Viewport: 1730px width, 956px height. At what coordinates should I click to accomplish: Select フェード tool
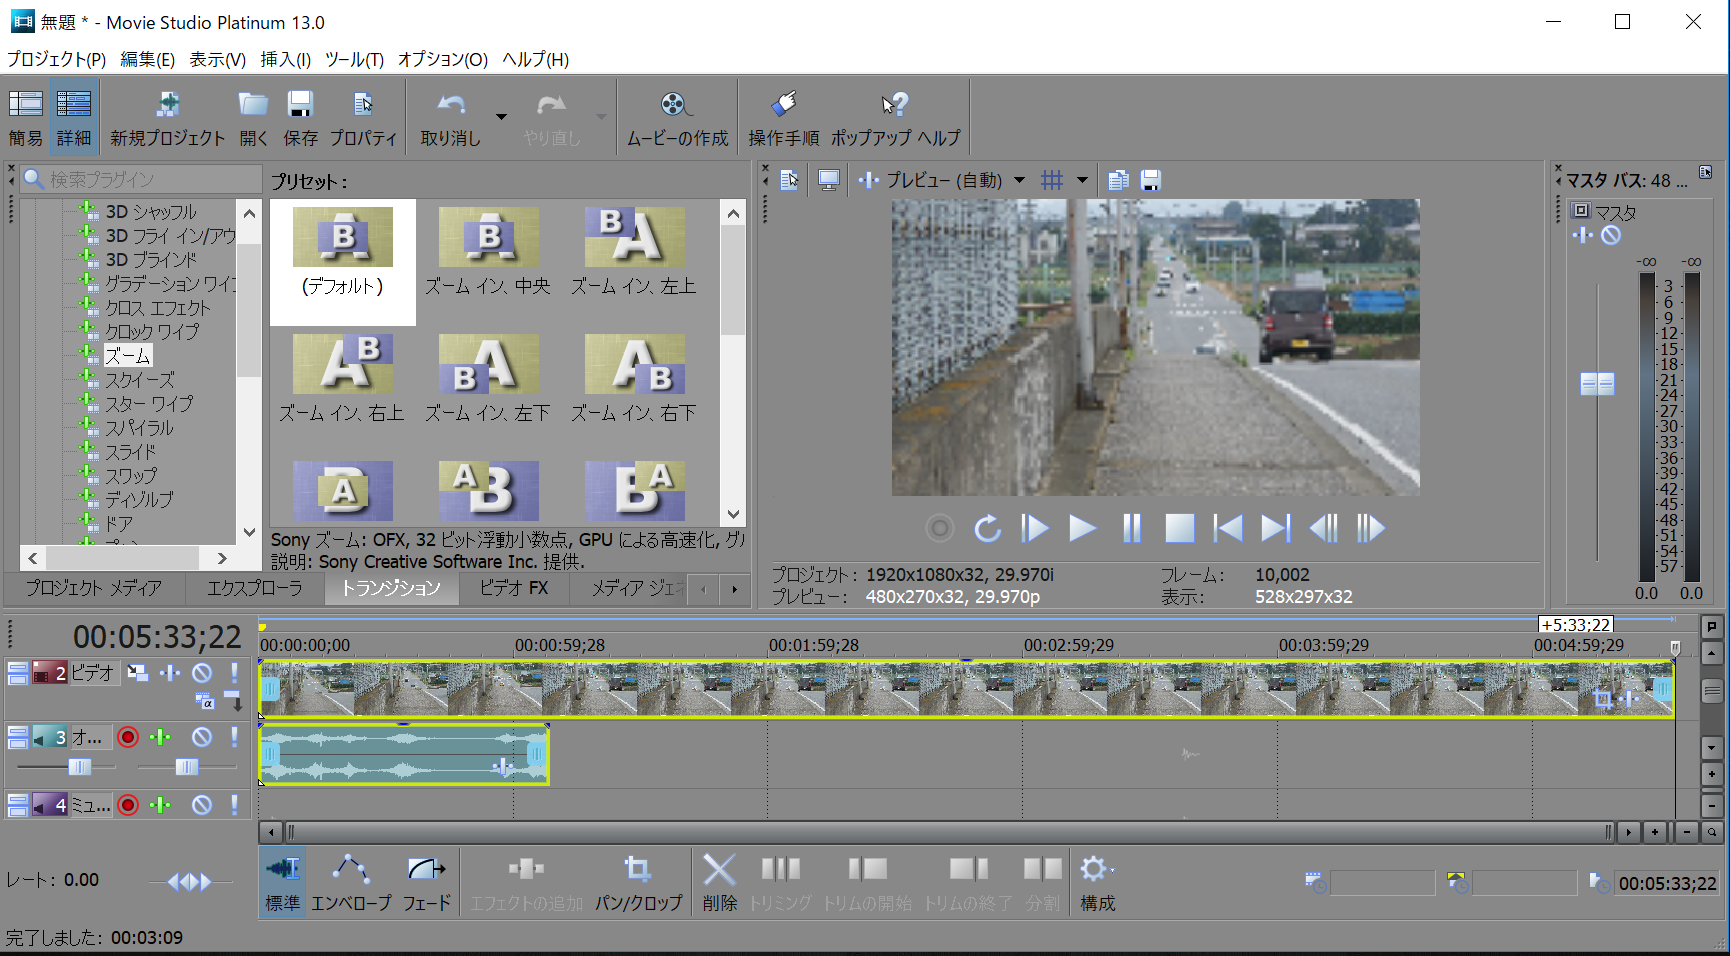click(427, 881)
